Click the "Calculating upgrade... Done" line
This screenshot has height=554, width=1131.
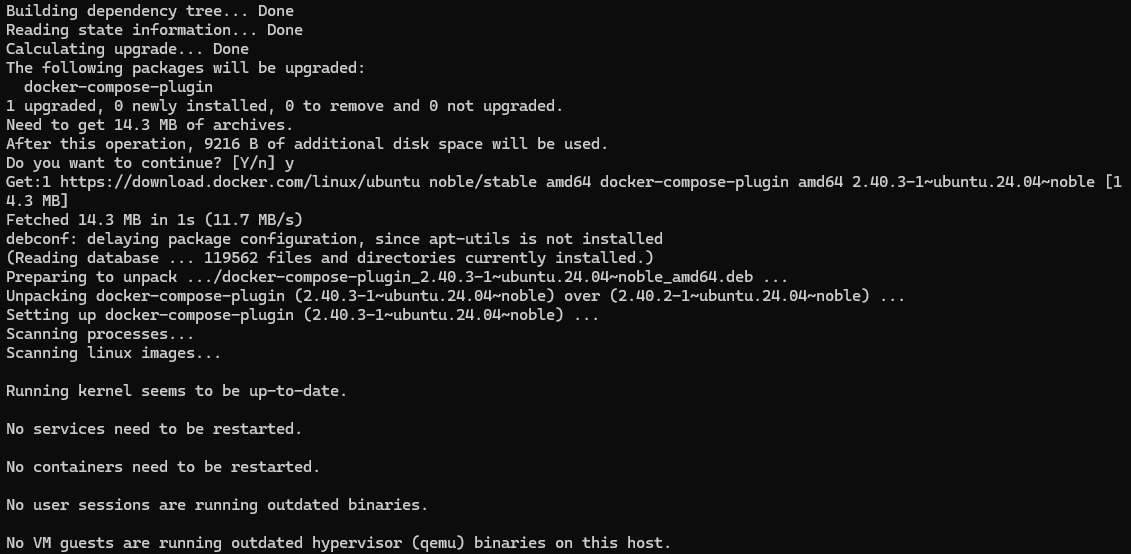(x=127, y=49)
